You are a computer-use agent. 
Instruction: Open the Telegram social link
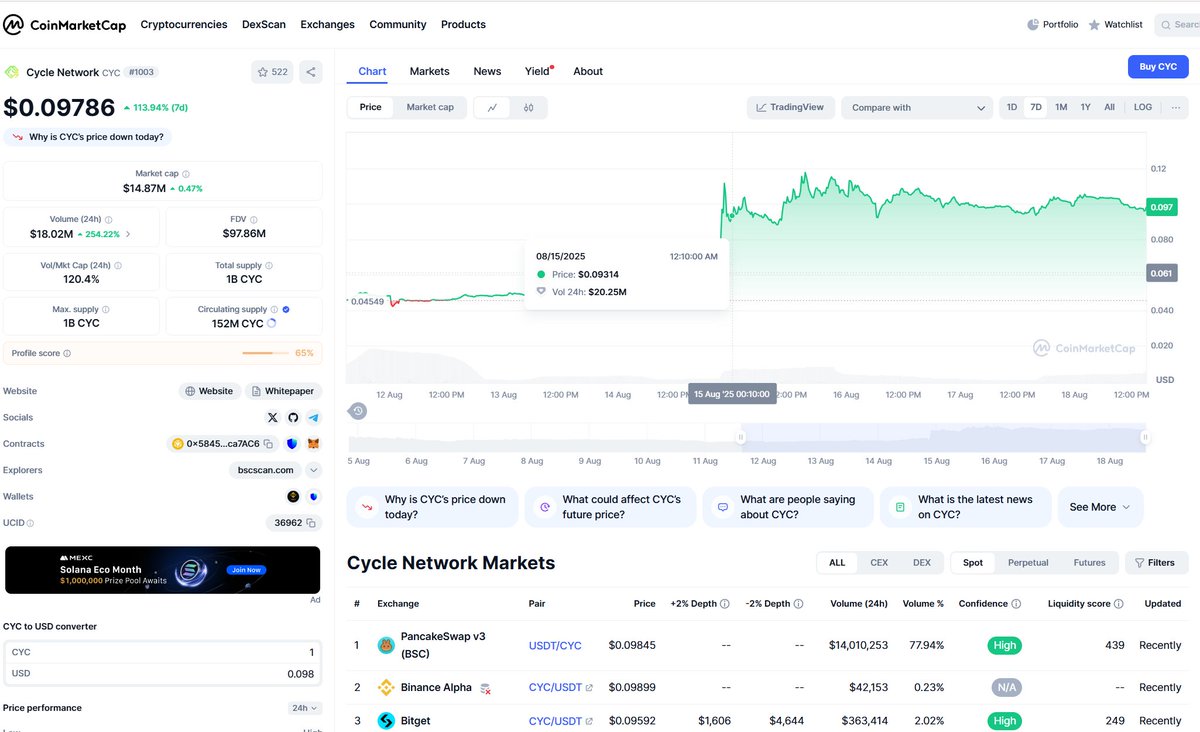(313, 417)
